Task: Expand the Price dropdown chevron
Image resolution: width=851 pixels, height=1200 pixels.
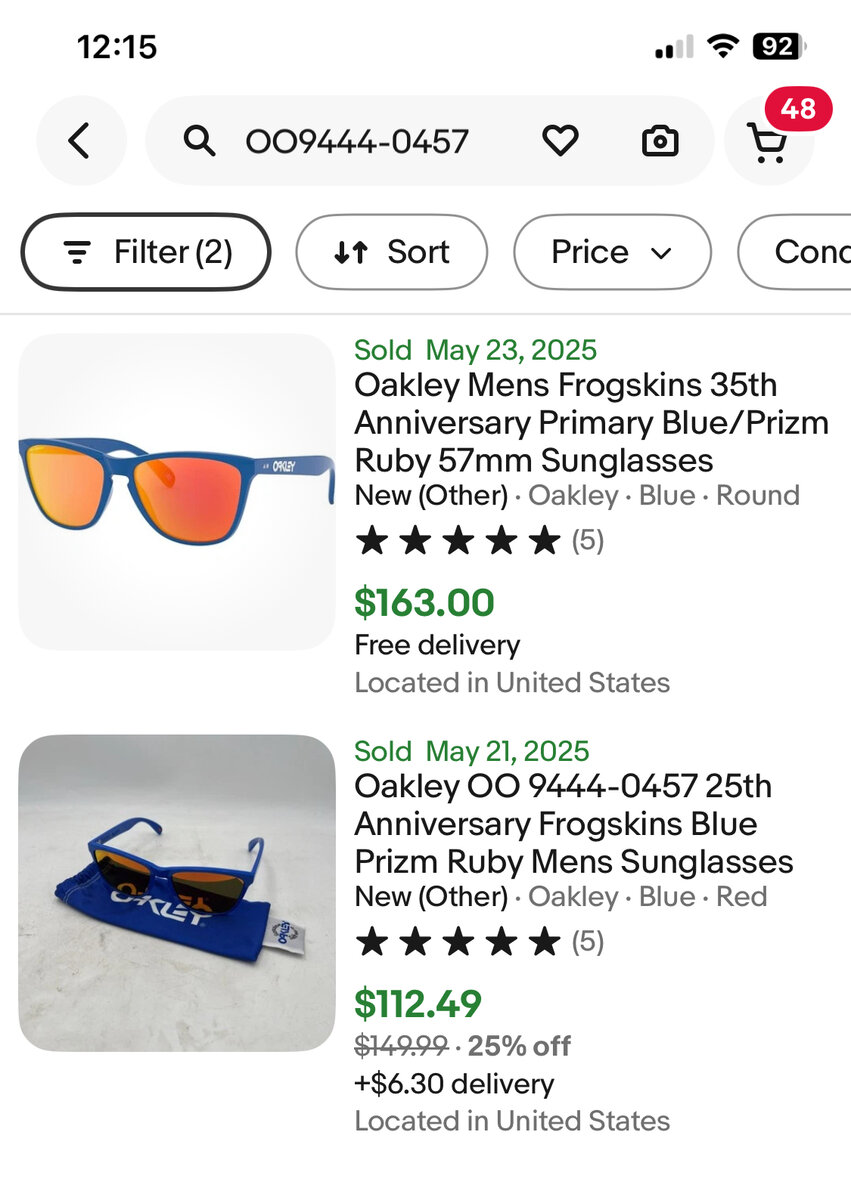Action: pyautogui.click(x=661, y=253)
